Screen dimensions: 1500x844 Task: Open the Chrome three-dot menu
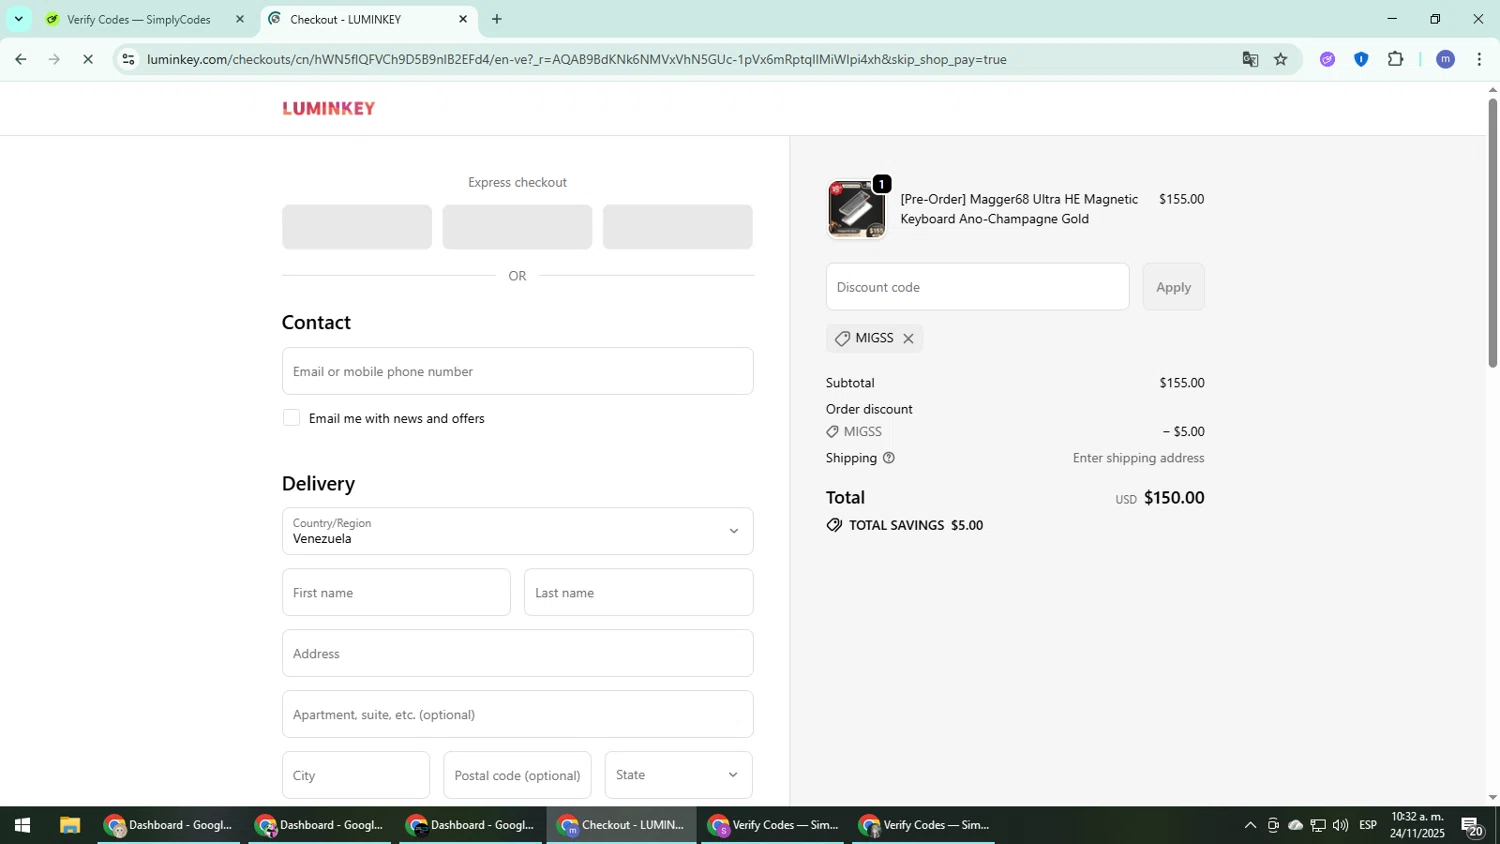tap(1480, 59)
